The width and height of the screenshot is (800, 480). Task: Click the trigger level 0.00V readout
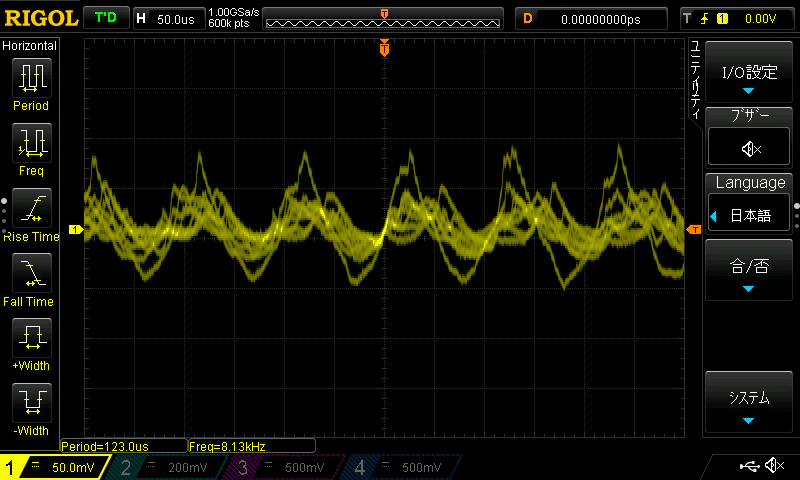[x=760, y=19]
